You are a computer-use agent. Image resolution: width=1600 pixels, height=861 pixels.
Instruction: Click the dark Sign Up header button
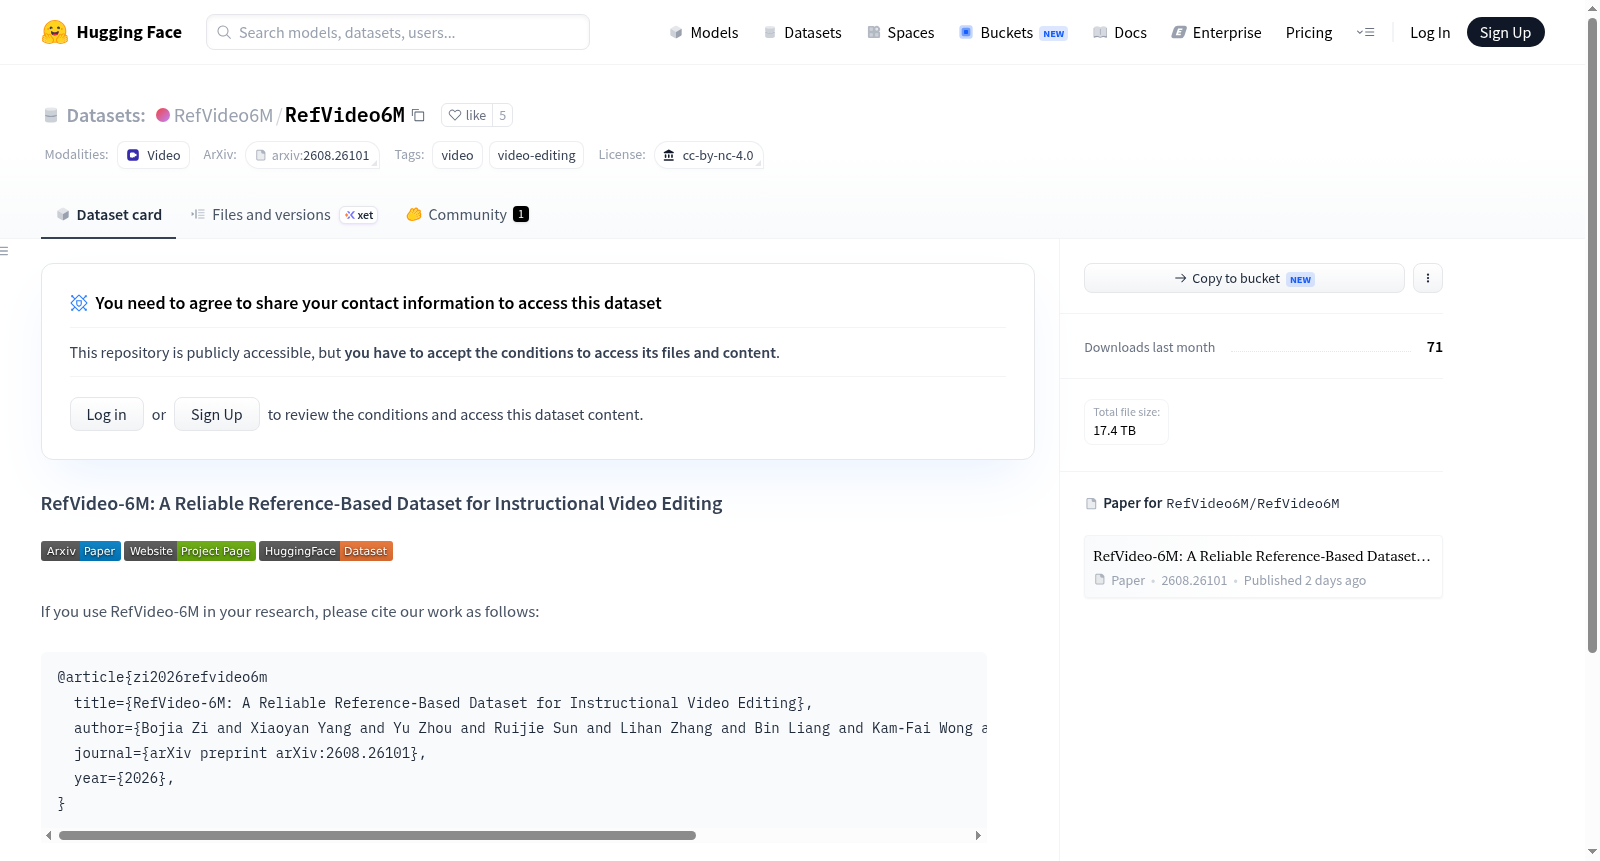tap(1506, 32)
